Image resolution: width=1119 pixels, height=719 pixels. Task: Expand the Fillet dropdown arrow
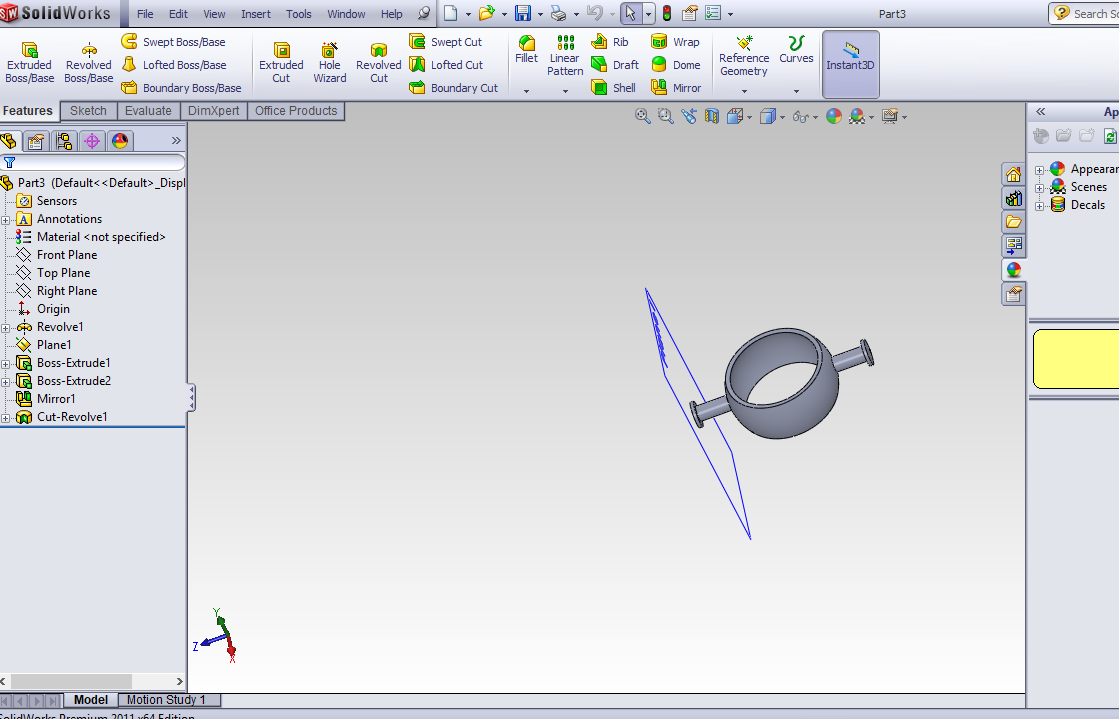[527, 91]
